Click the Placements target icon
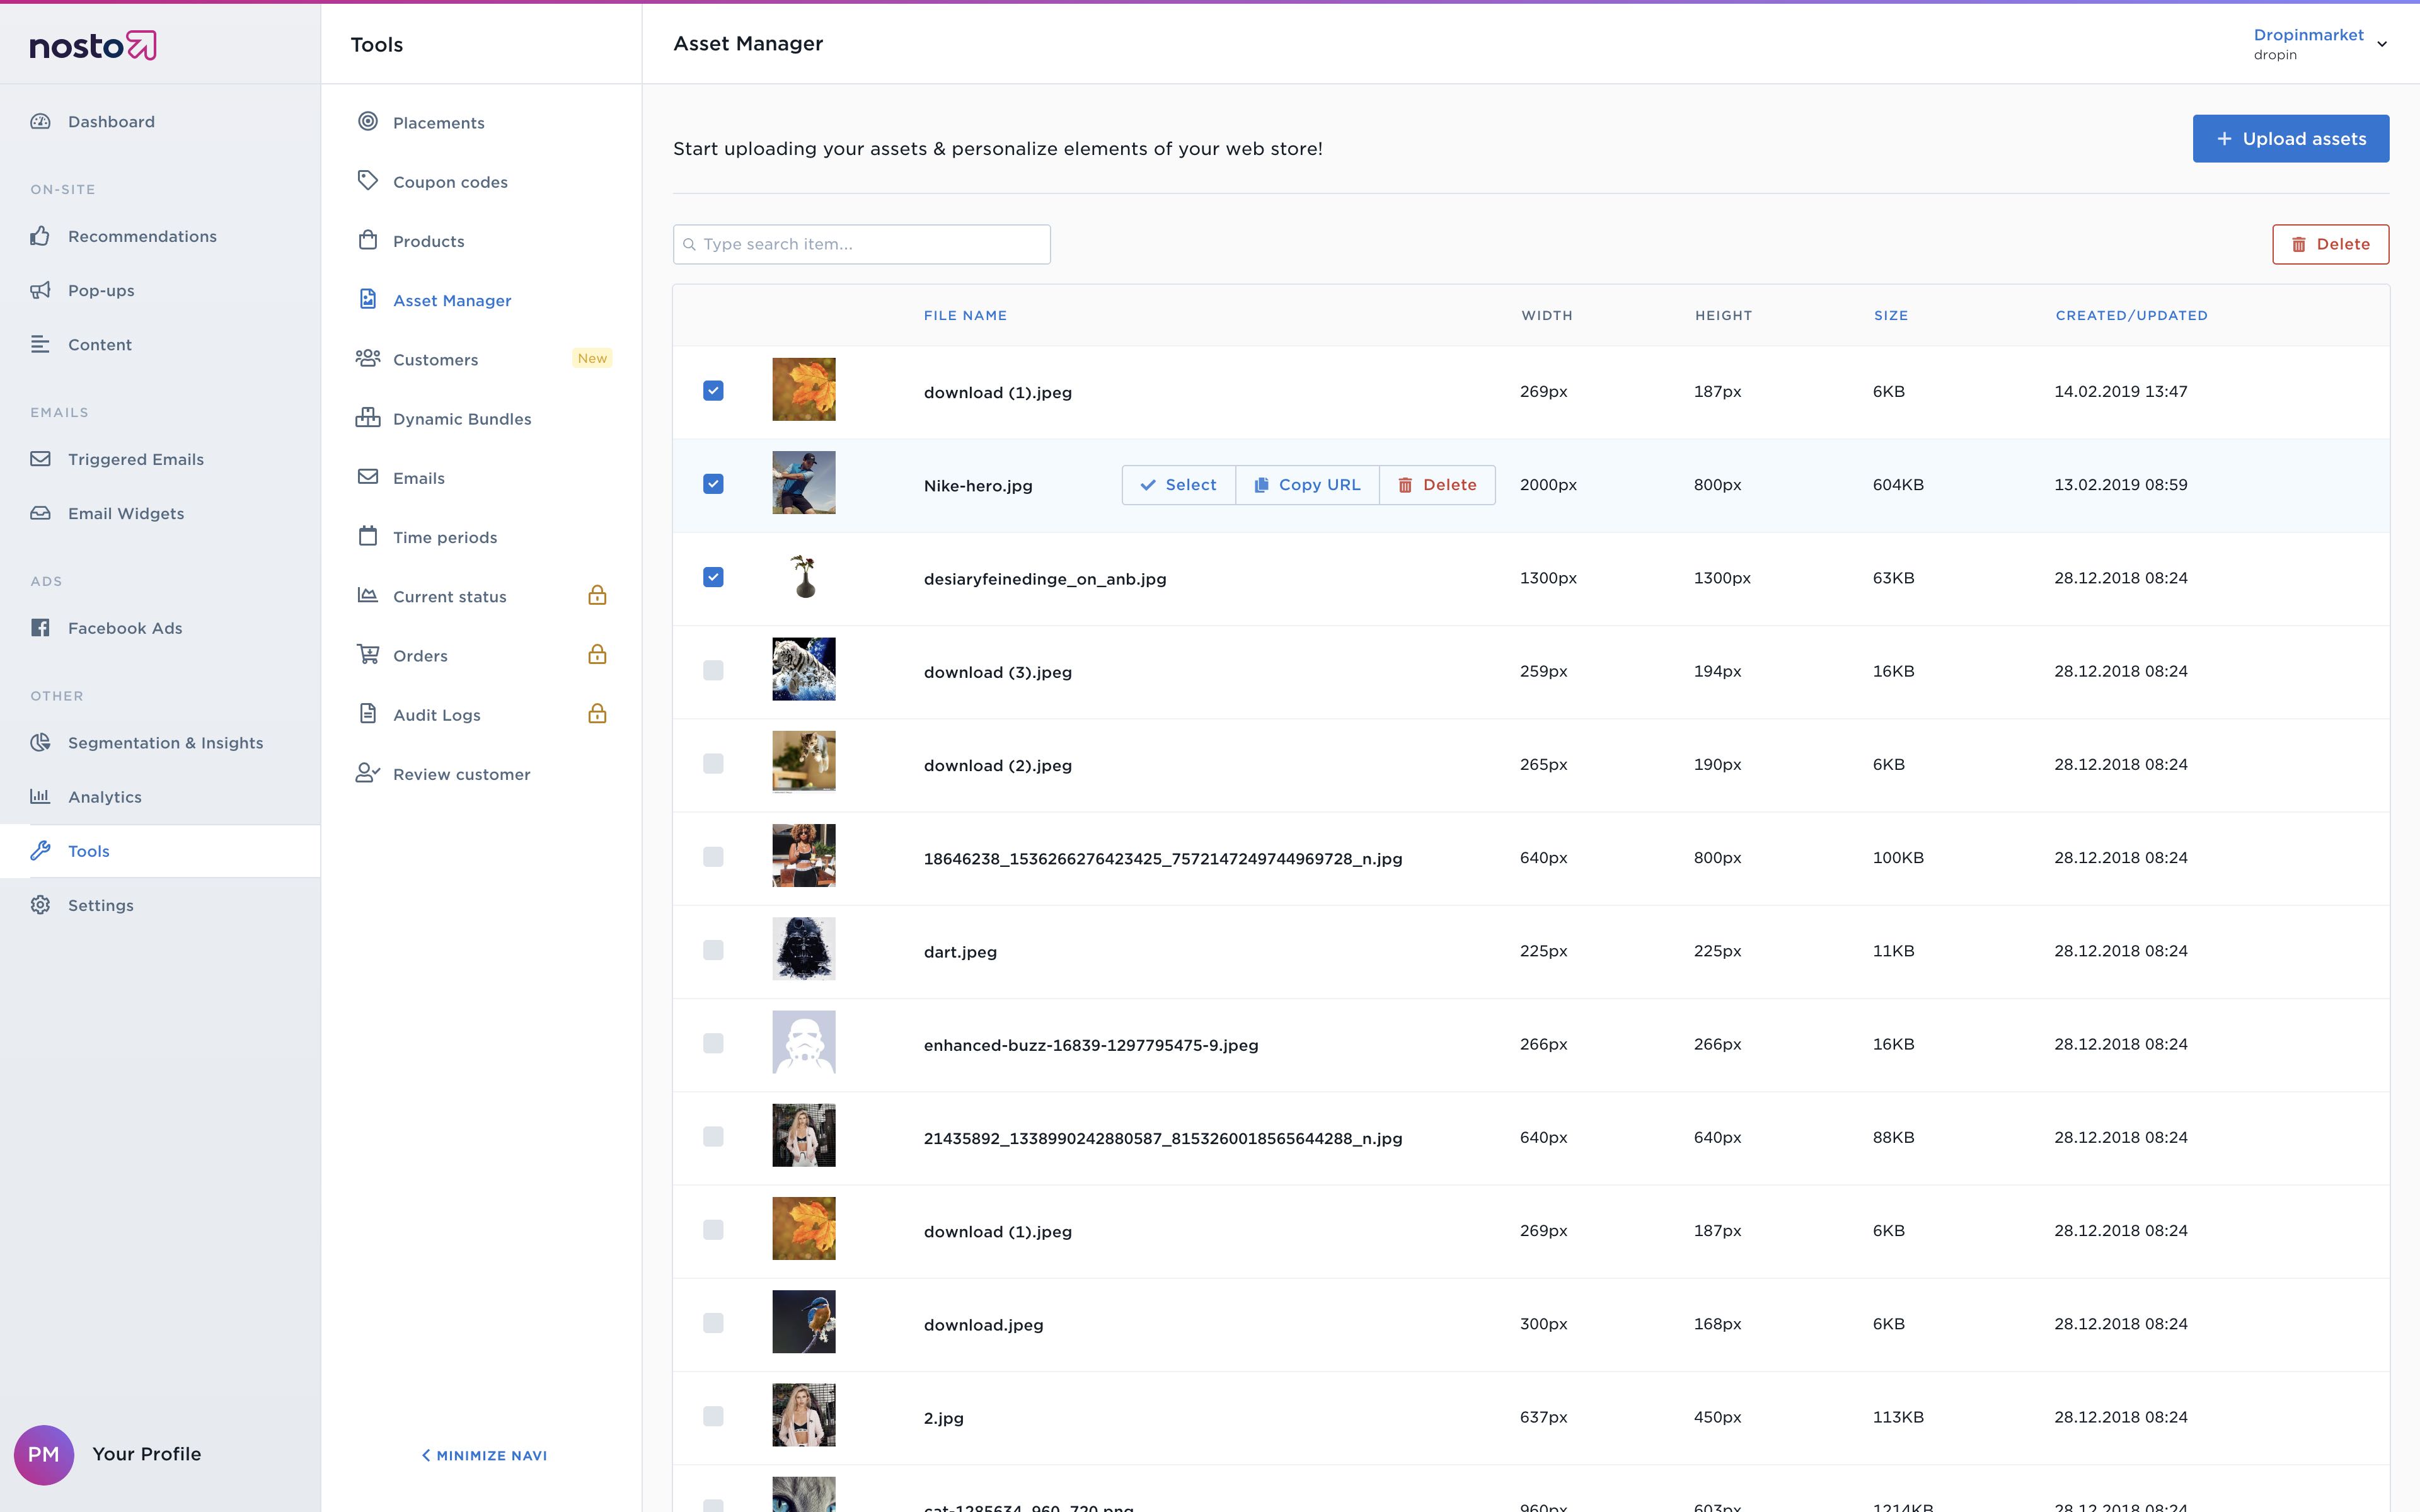 click(368, 121)
